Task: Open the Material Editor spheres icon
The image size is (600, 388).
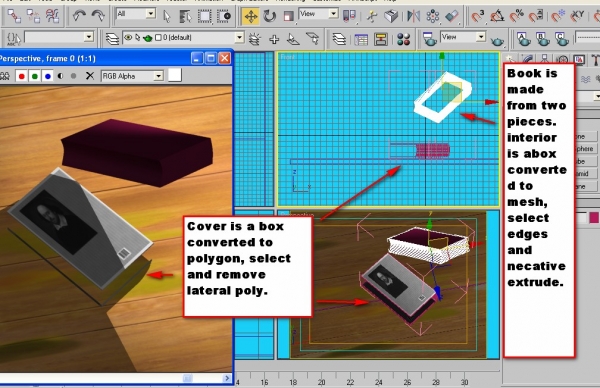Action: (x=403, y=39)
